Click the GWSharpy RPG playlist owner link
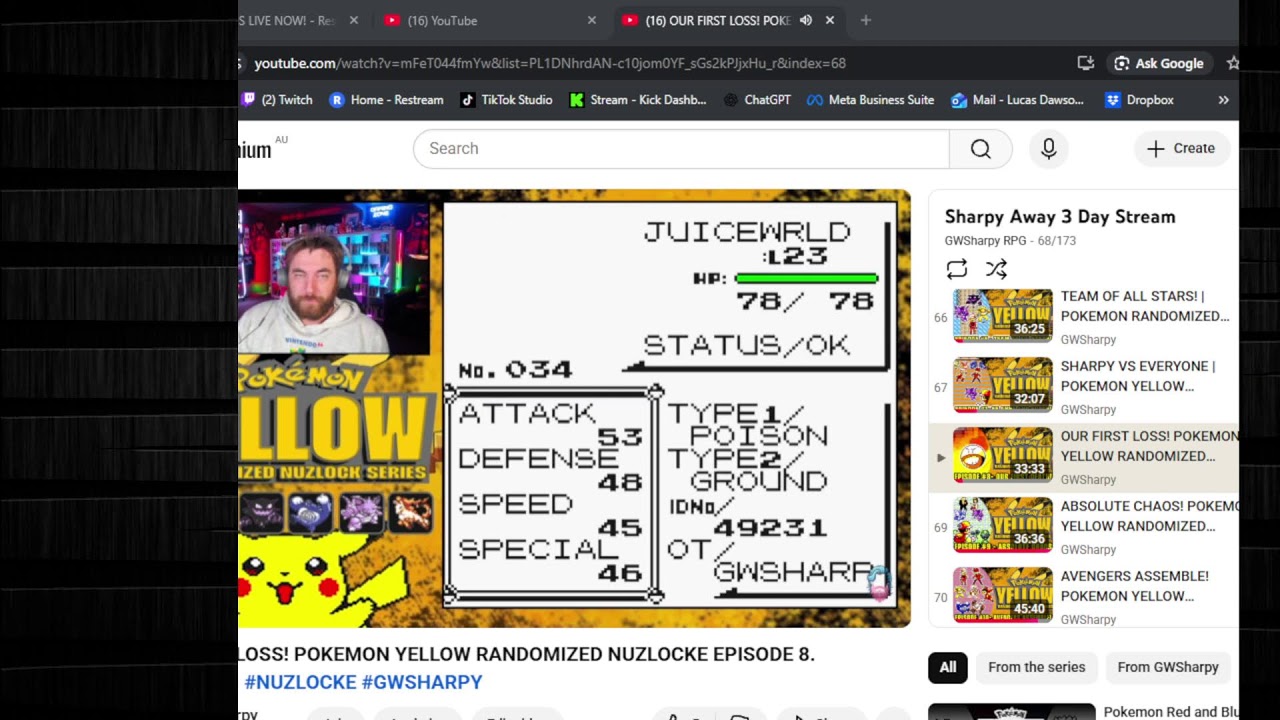The width and height of the screenshot is (1280, 720). [985, 241]
